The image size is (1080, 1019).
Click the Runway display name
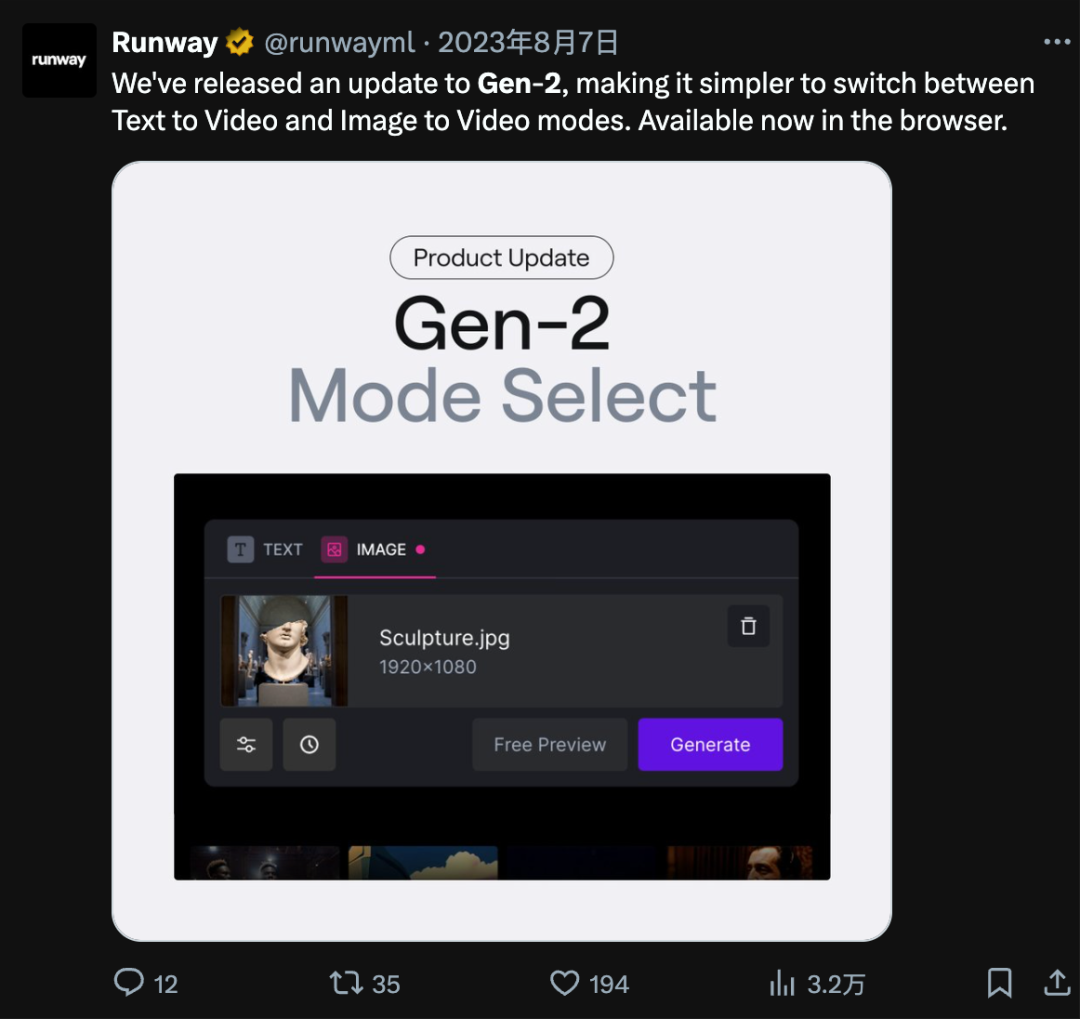(x=164, y=43)
